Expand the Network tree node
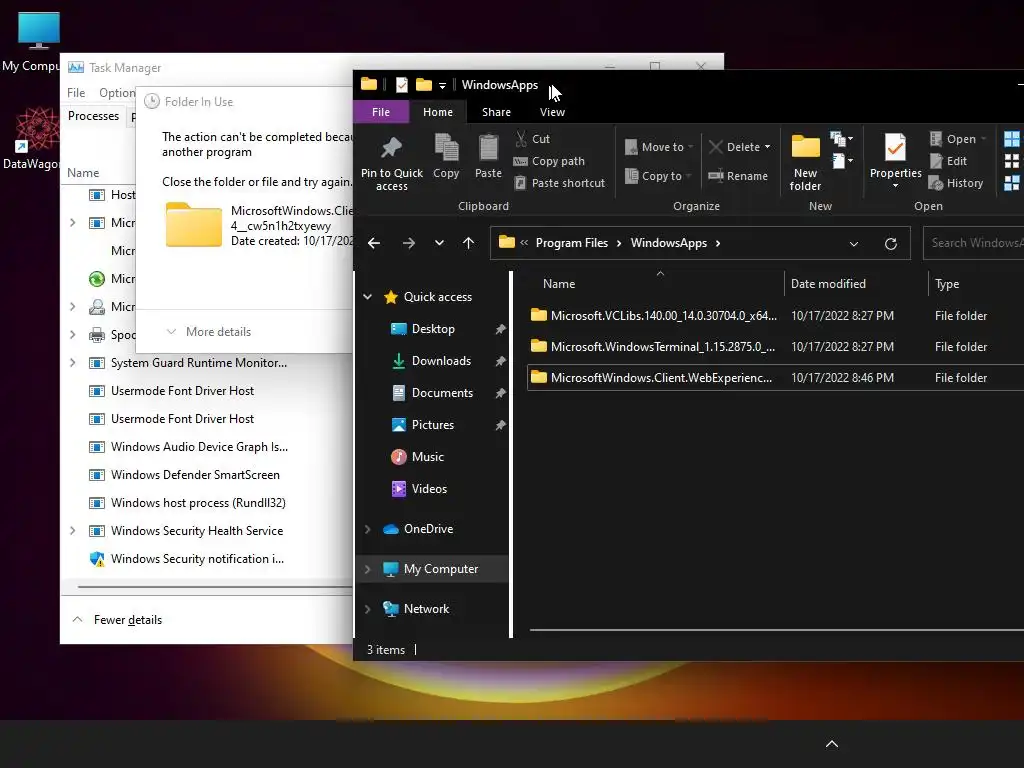Image resolution: width=1024 pixels, height=768 pixels. pos(368,609)
